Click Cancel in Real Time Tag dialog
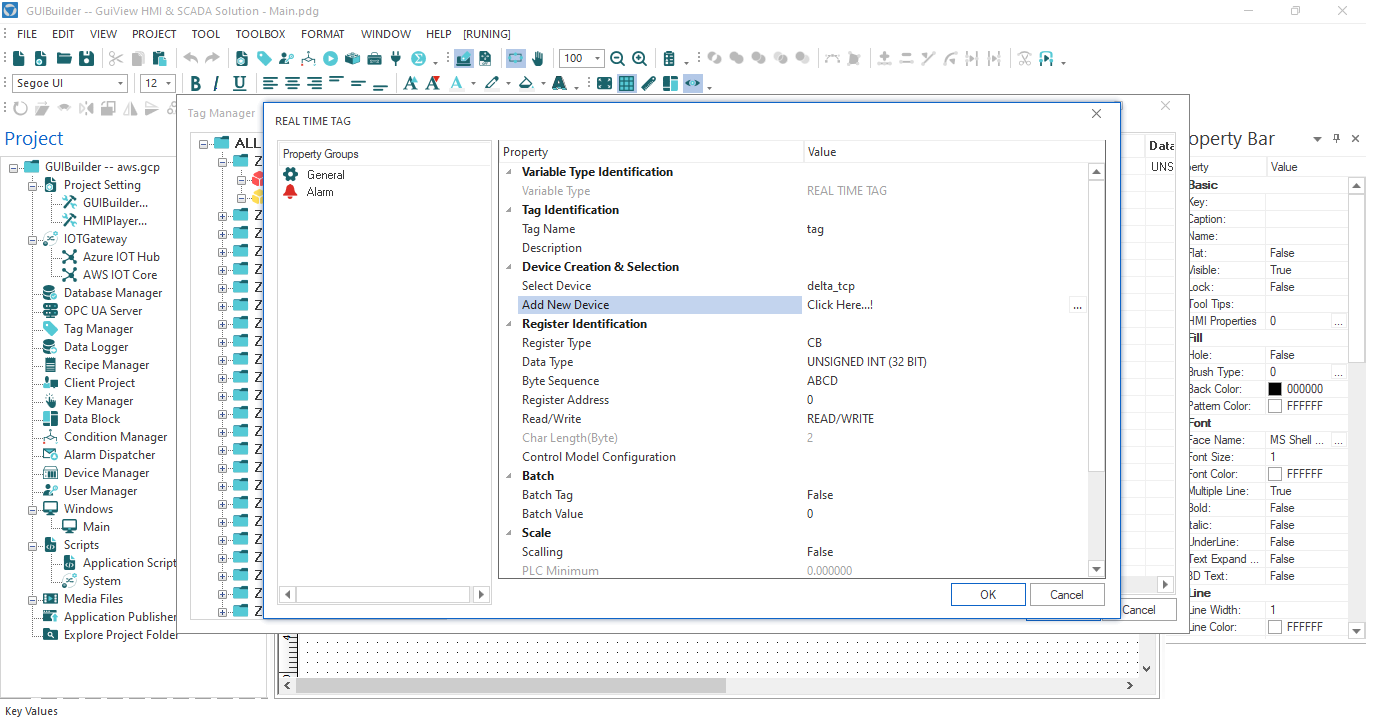The height and width of the screenshot is (722, 1400). click(1067, 594)
